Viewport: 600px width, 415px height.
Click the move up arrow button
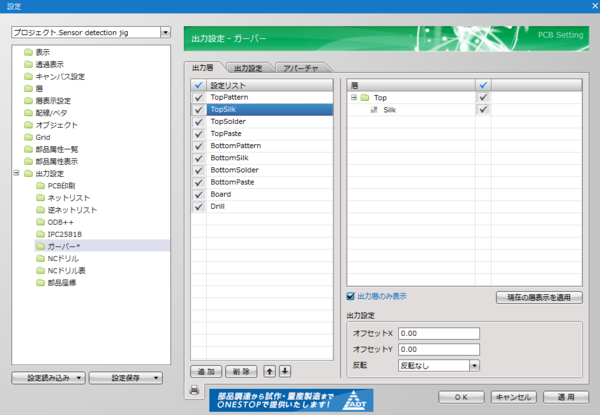[269, 370]
